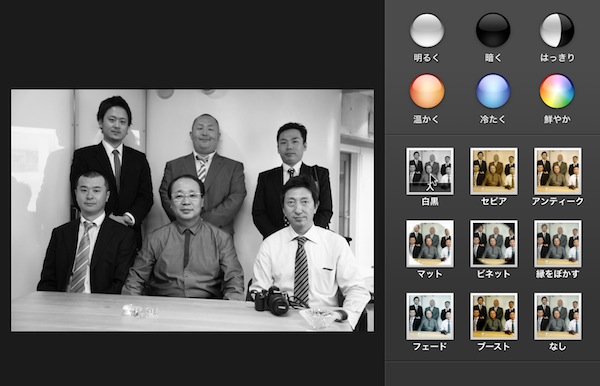The height and width of the screenshot is (386, 600).
Task: Select the half-tone はっきり contrast orb
Action: [557, 30]
